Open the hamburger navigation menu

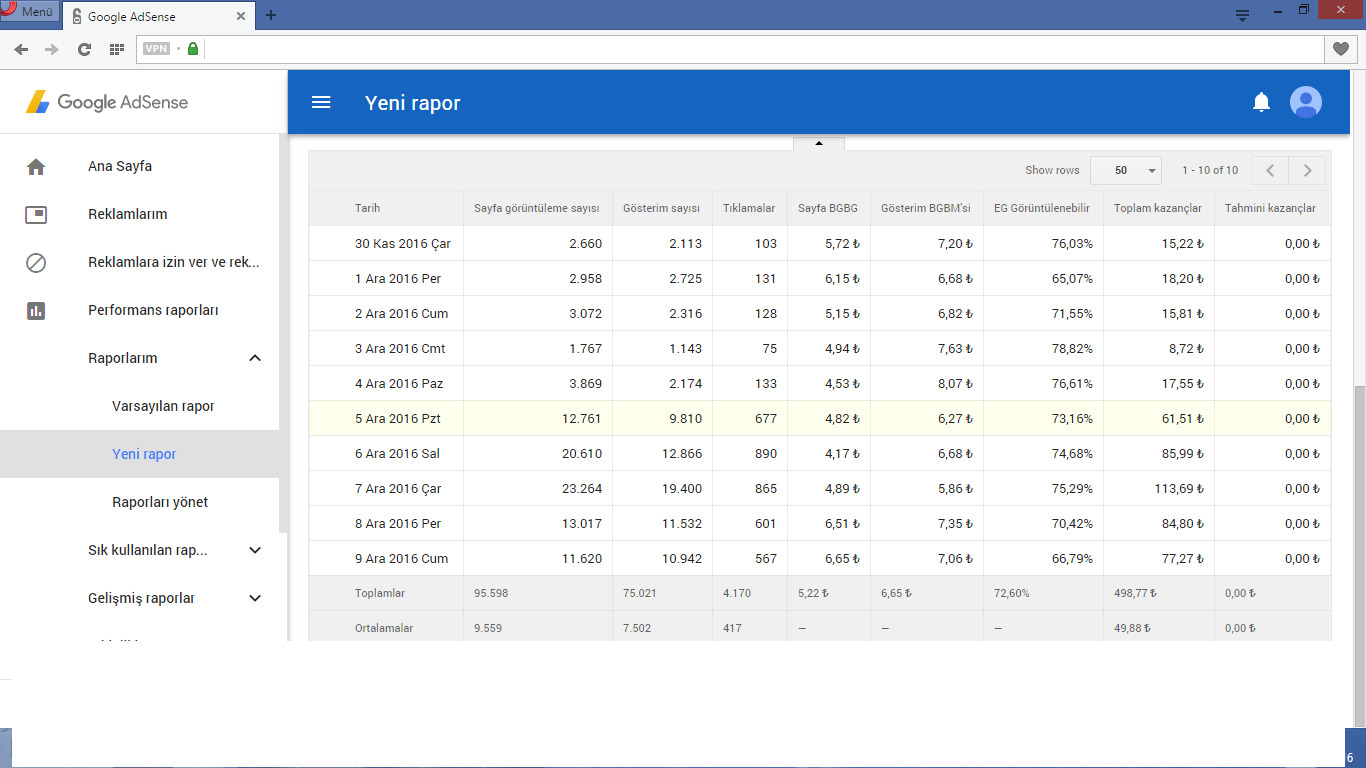point(321,102)
